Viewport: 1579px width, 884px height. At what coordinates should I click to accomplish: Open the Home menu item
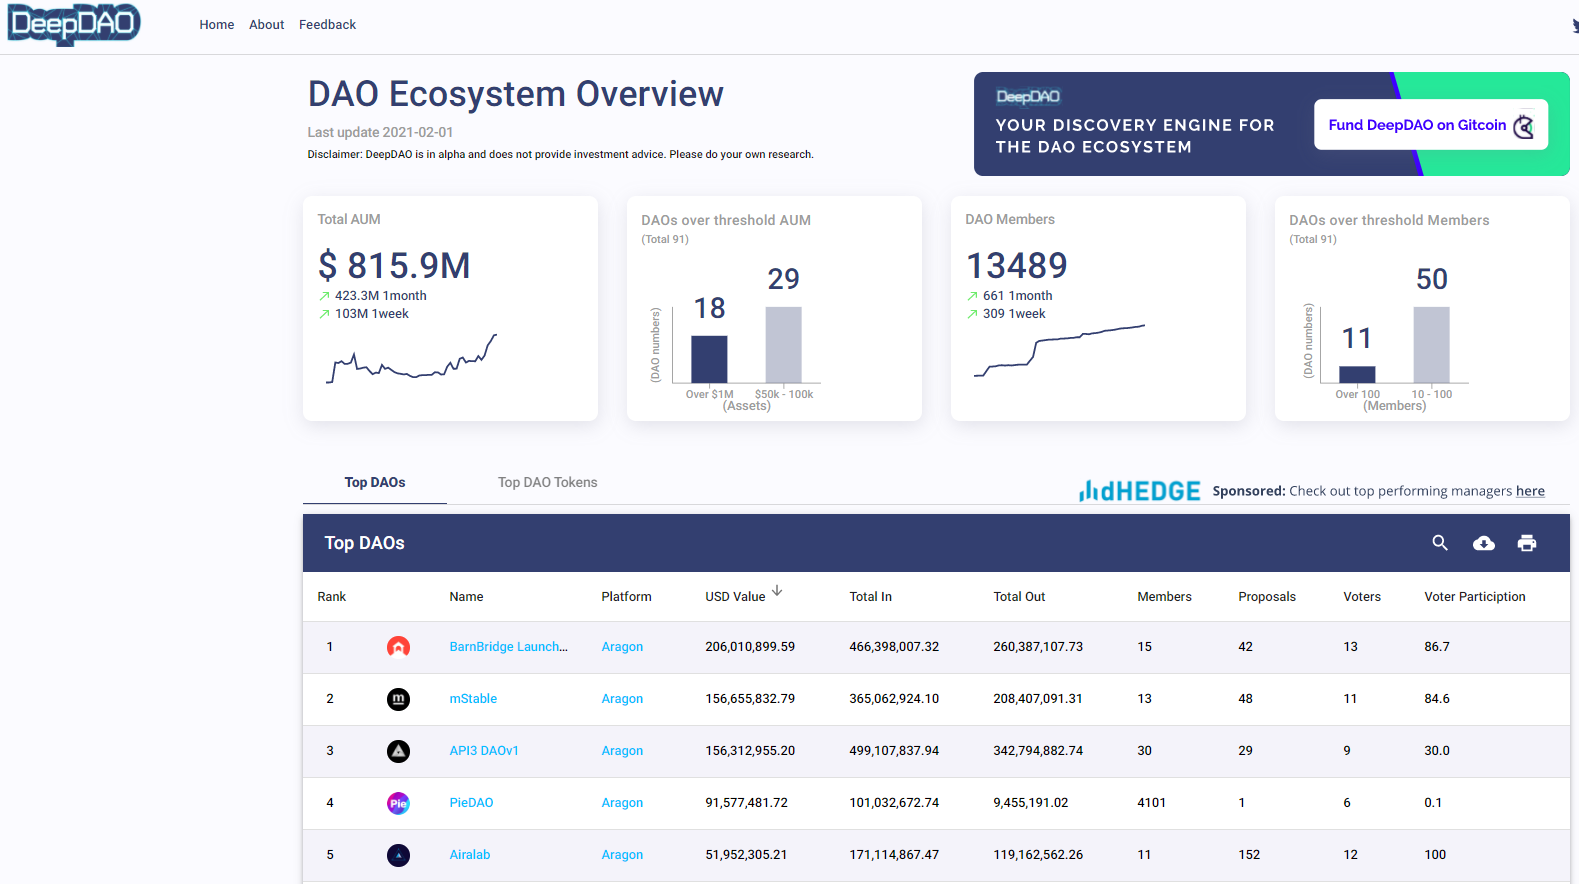pos(216,25)
